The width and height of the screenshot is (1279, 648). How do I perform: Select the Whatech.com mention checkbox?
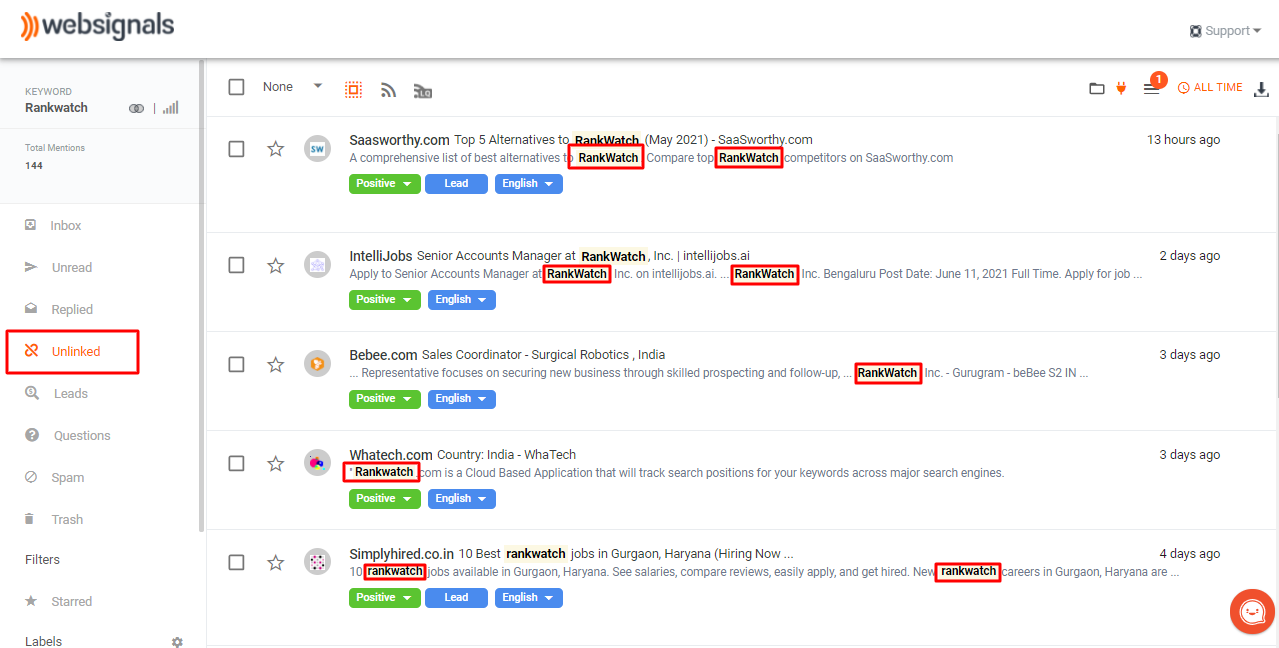(236, 463)
